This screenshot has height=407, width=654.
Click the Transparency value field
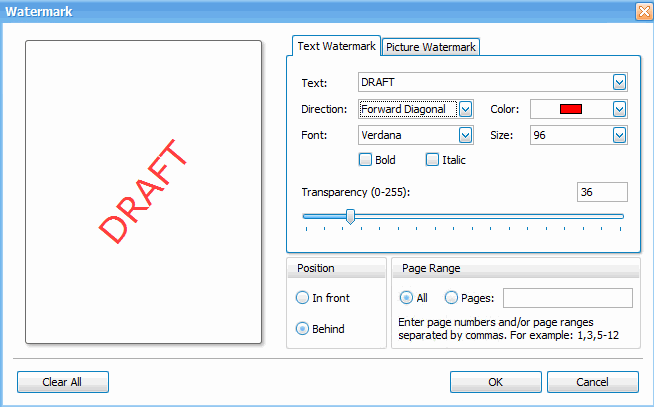click(602, 192)
